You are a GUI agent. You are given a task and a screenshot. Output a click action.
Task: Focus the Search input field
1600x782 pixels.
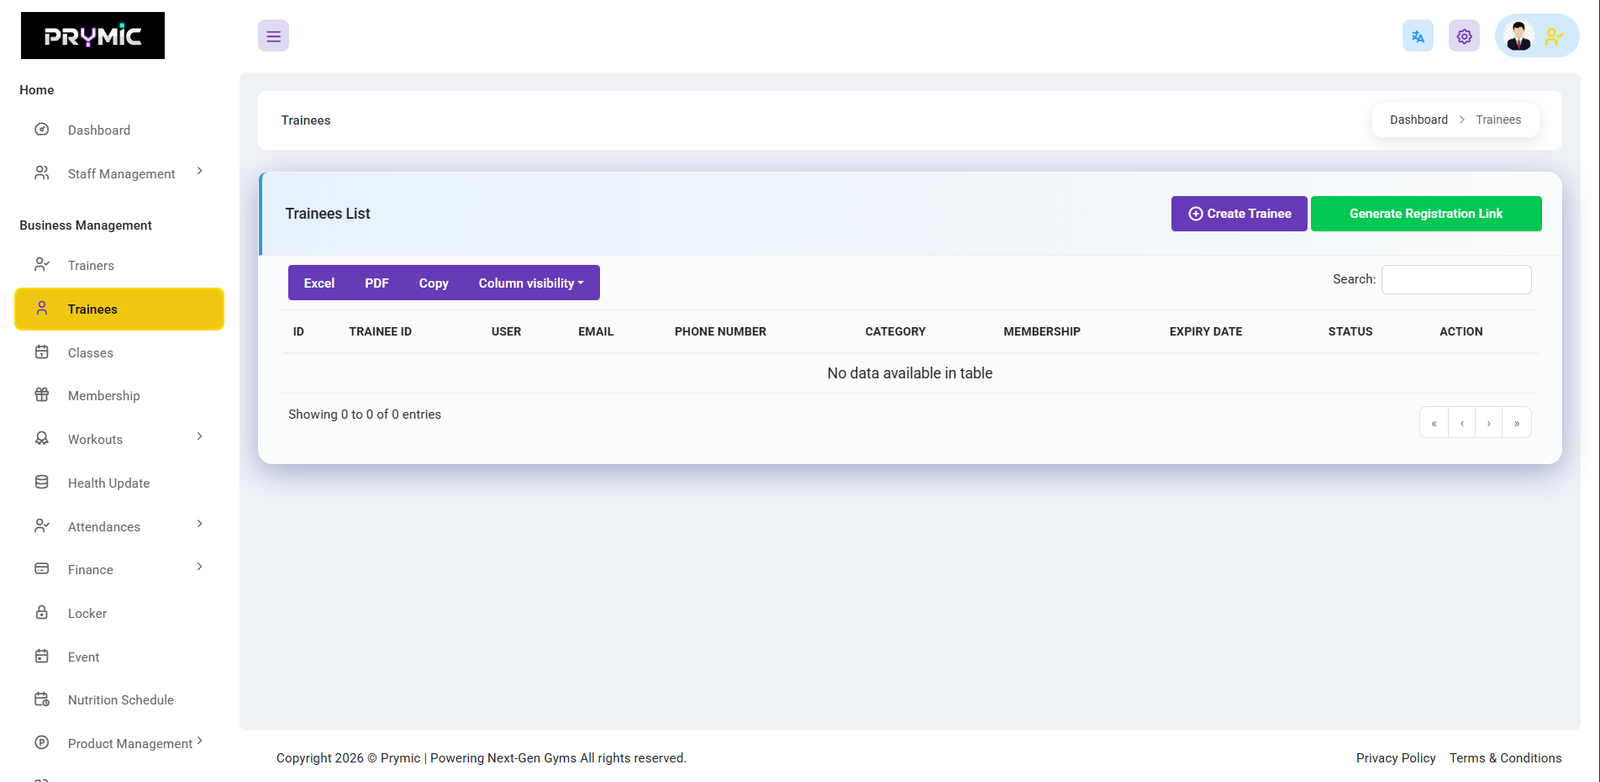(1455, 280)
